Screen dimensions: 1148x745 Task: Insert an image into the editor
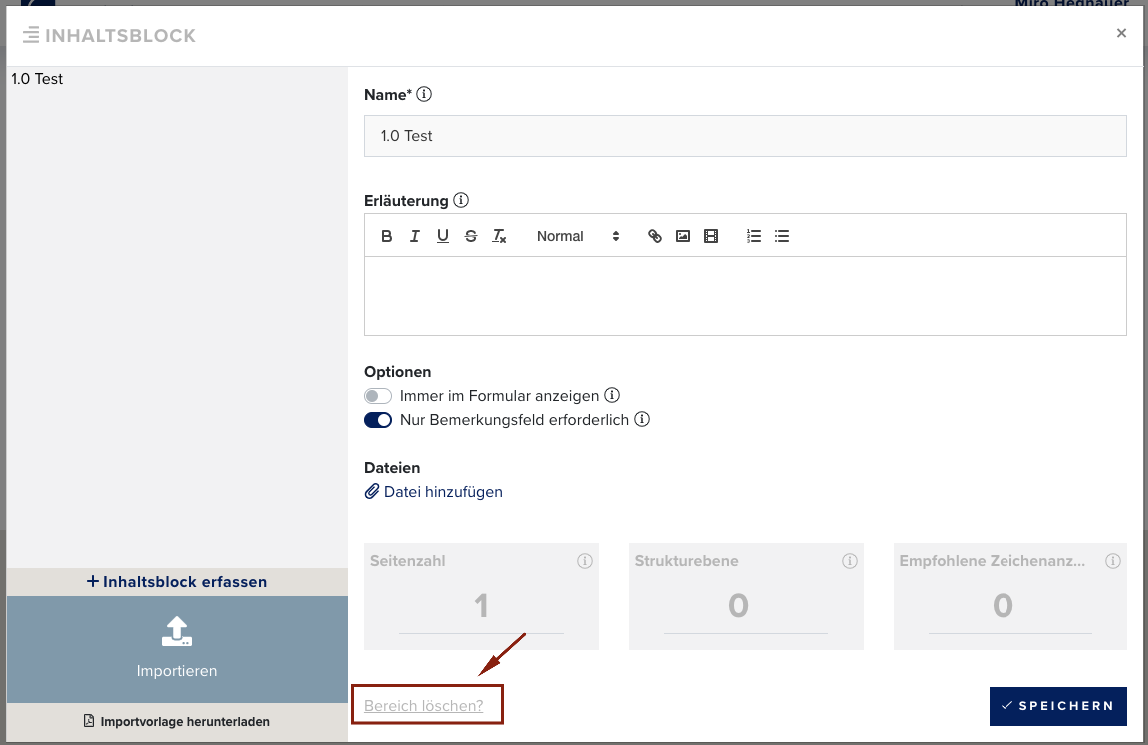point(683,236)
